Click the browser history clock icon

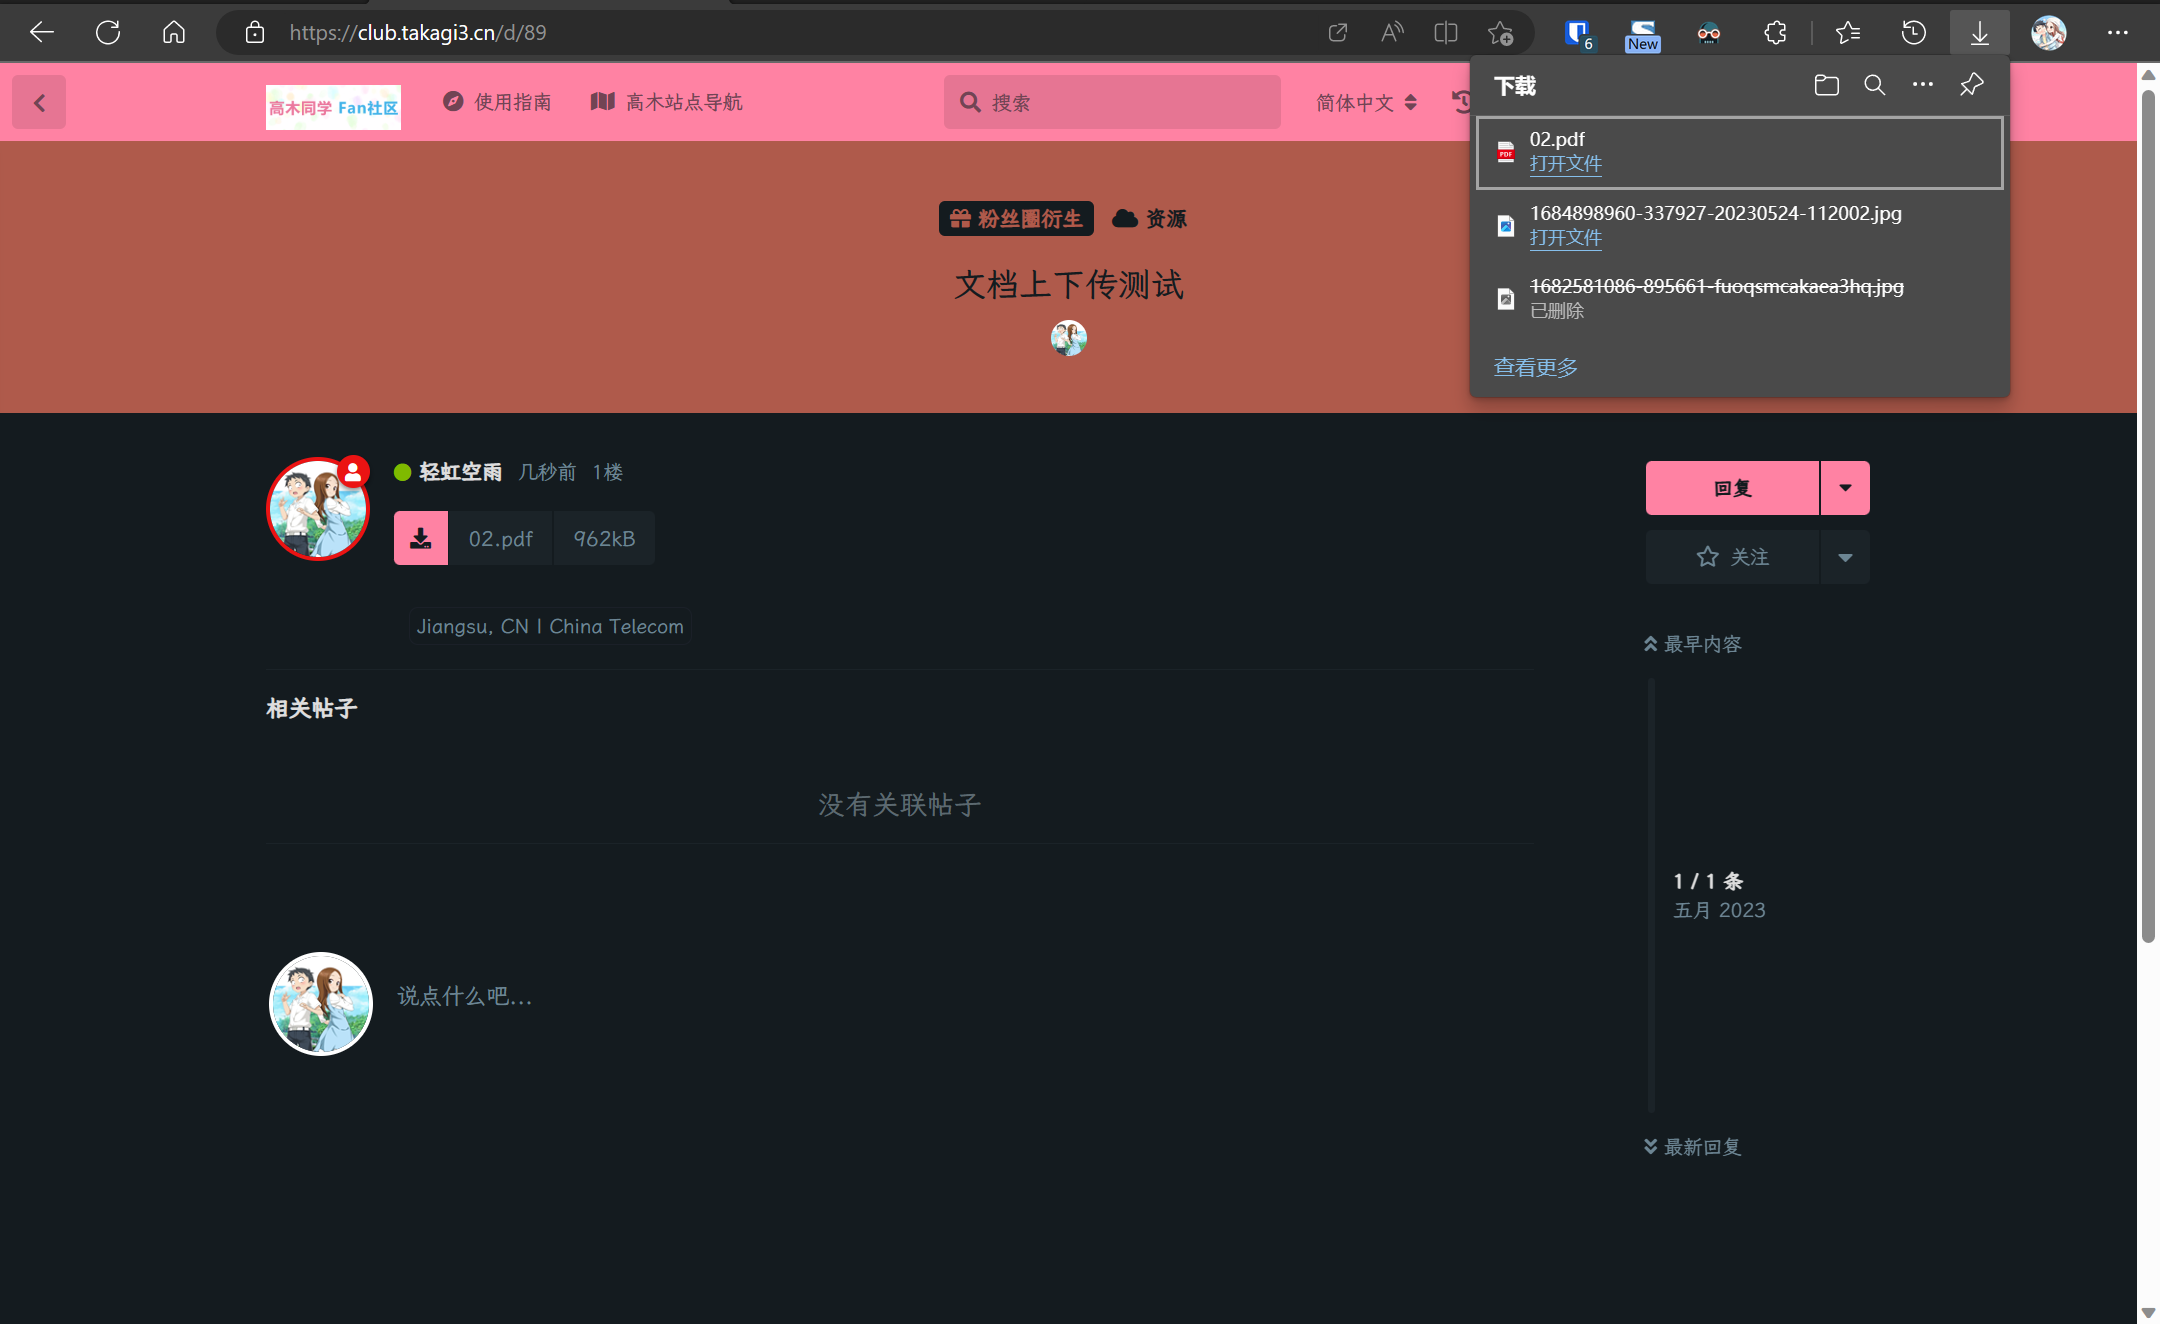[1913, 33]
